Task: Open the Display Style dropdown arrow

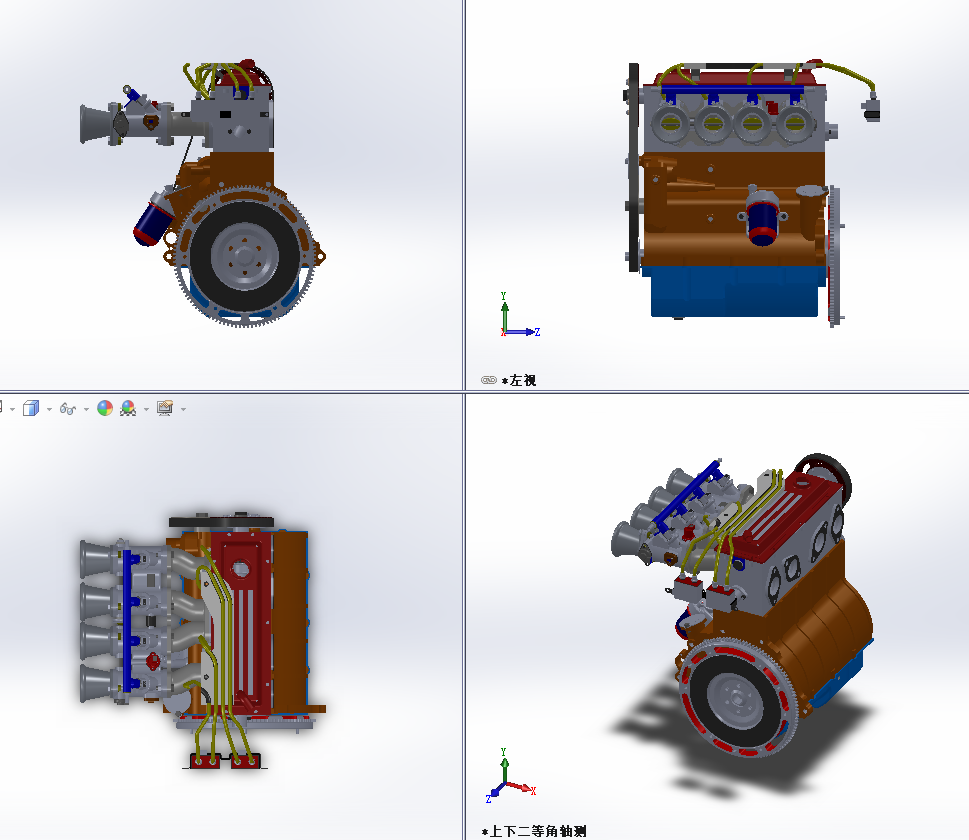Action: tap(49, 409)
